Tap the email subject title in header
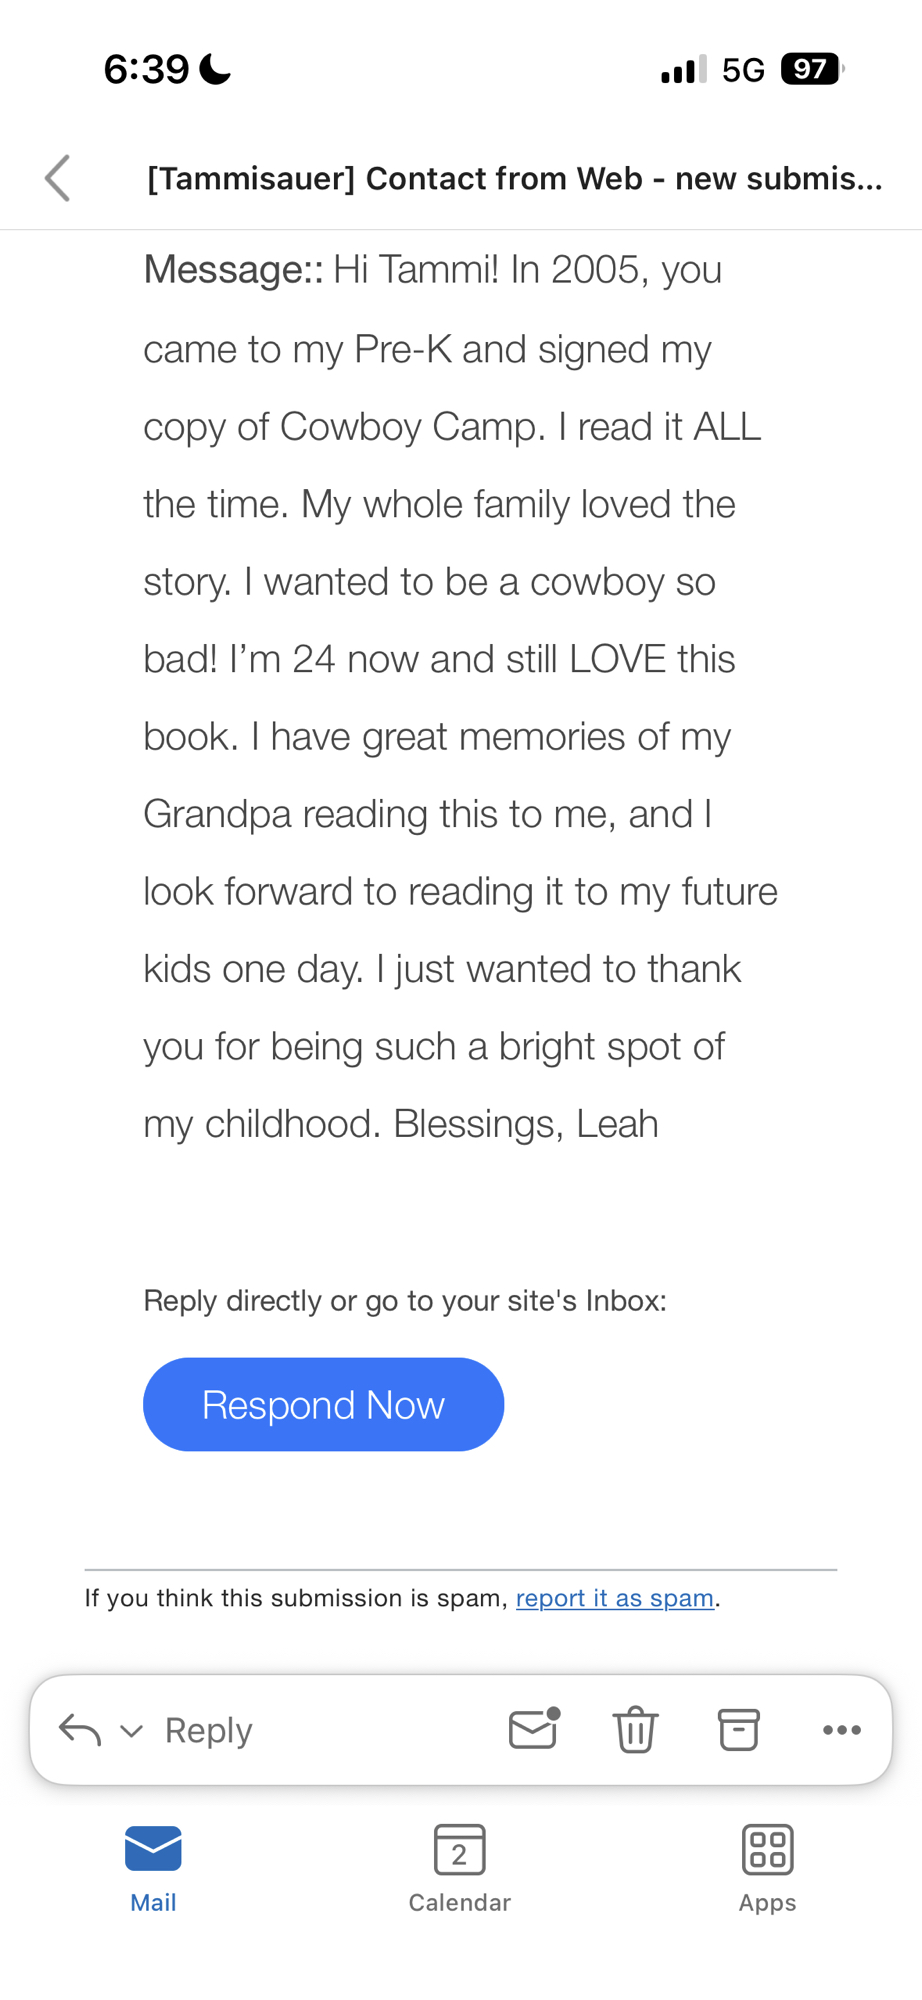The width and height of the screenshot is (922, 2000). 514,178
